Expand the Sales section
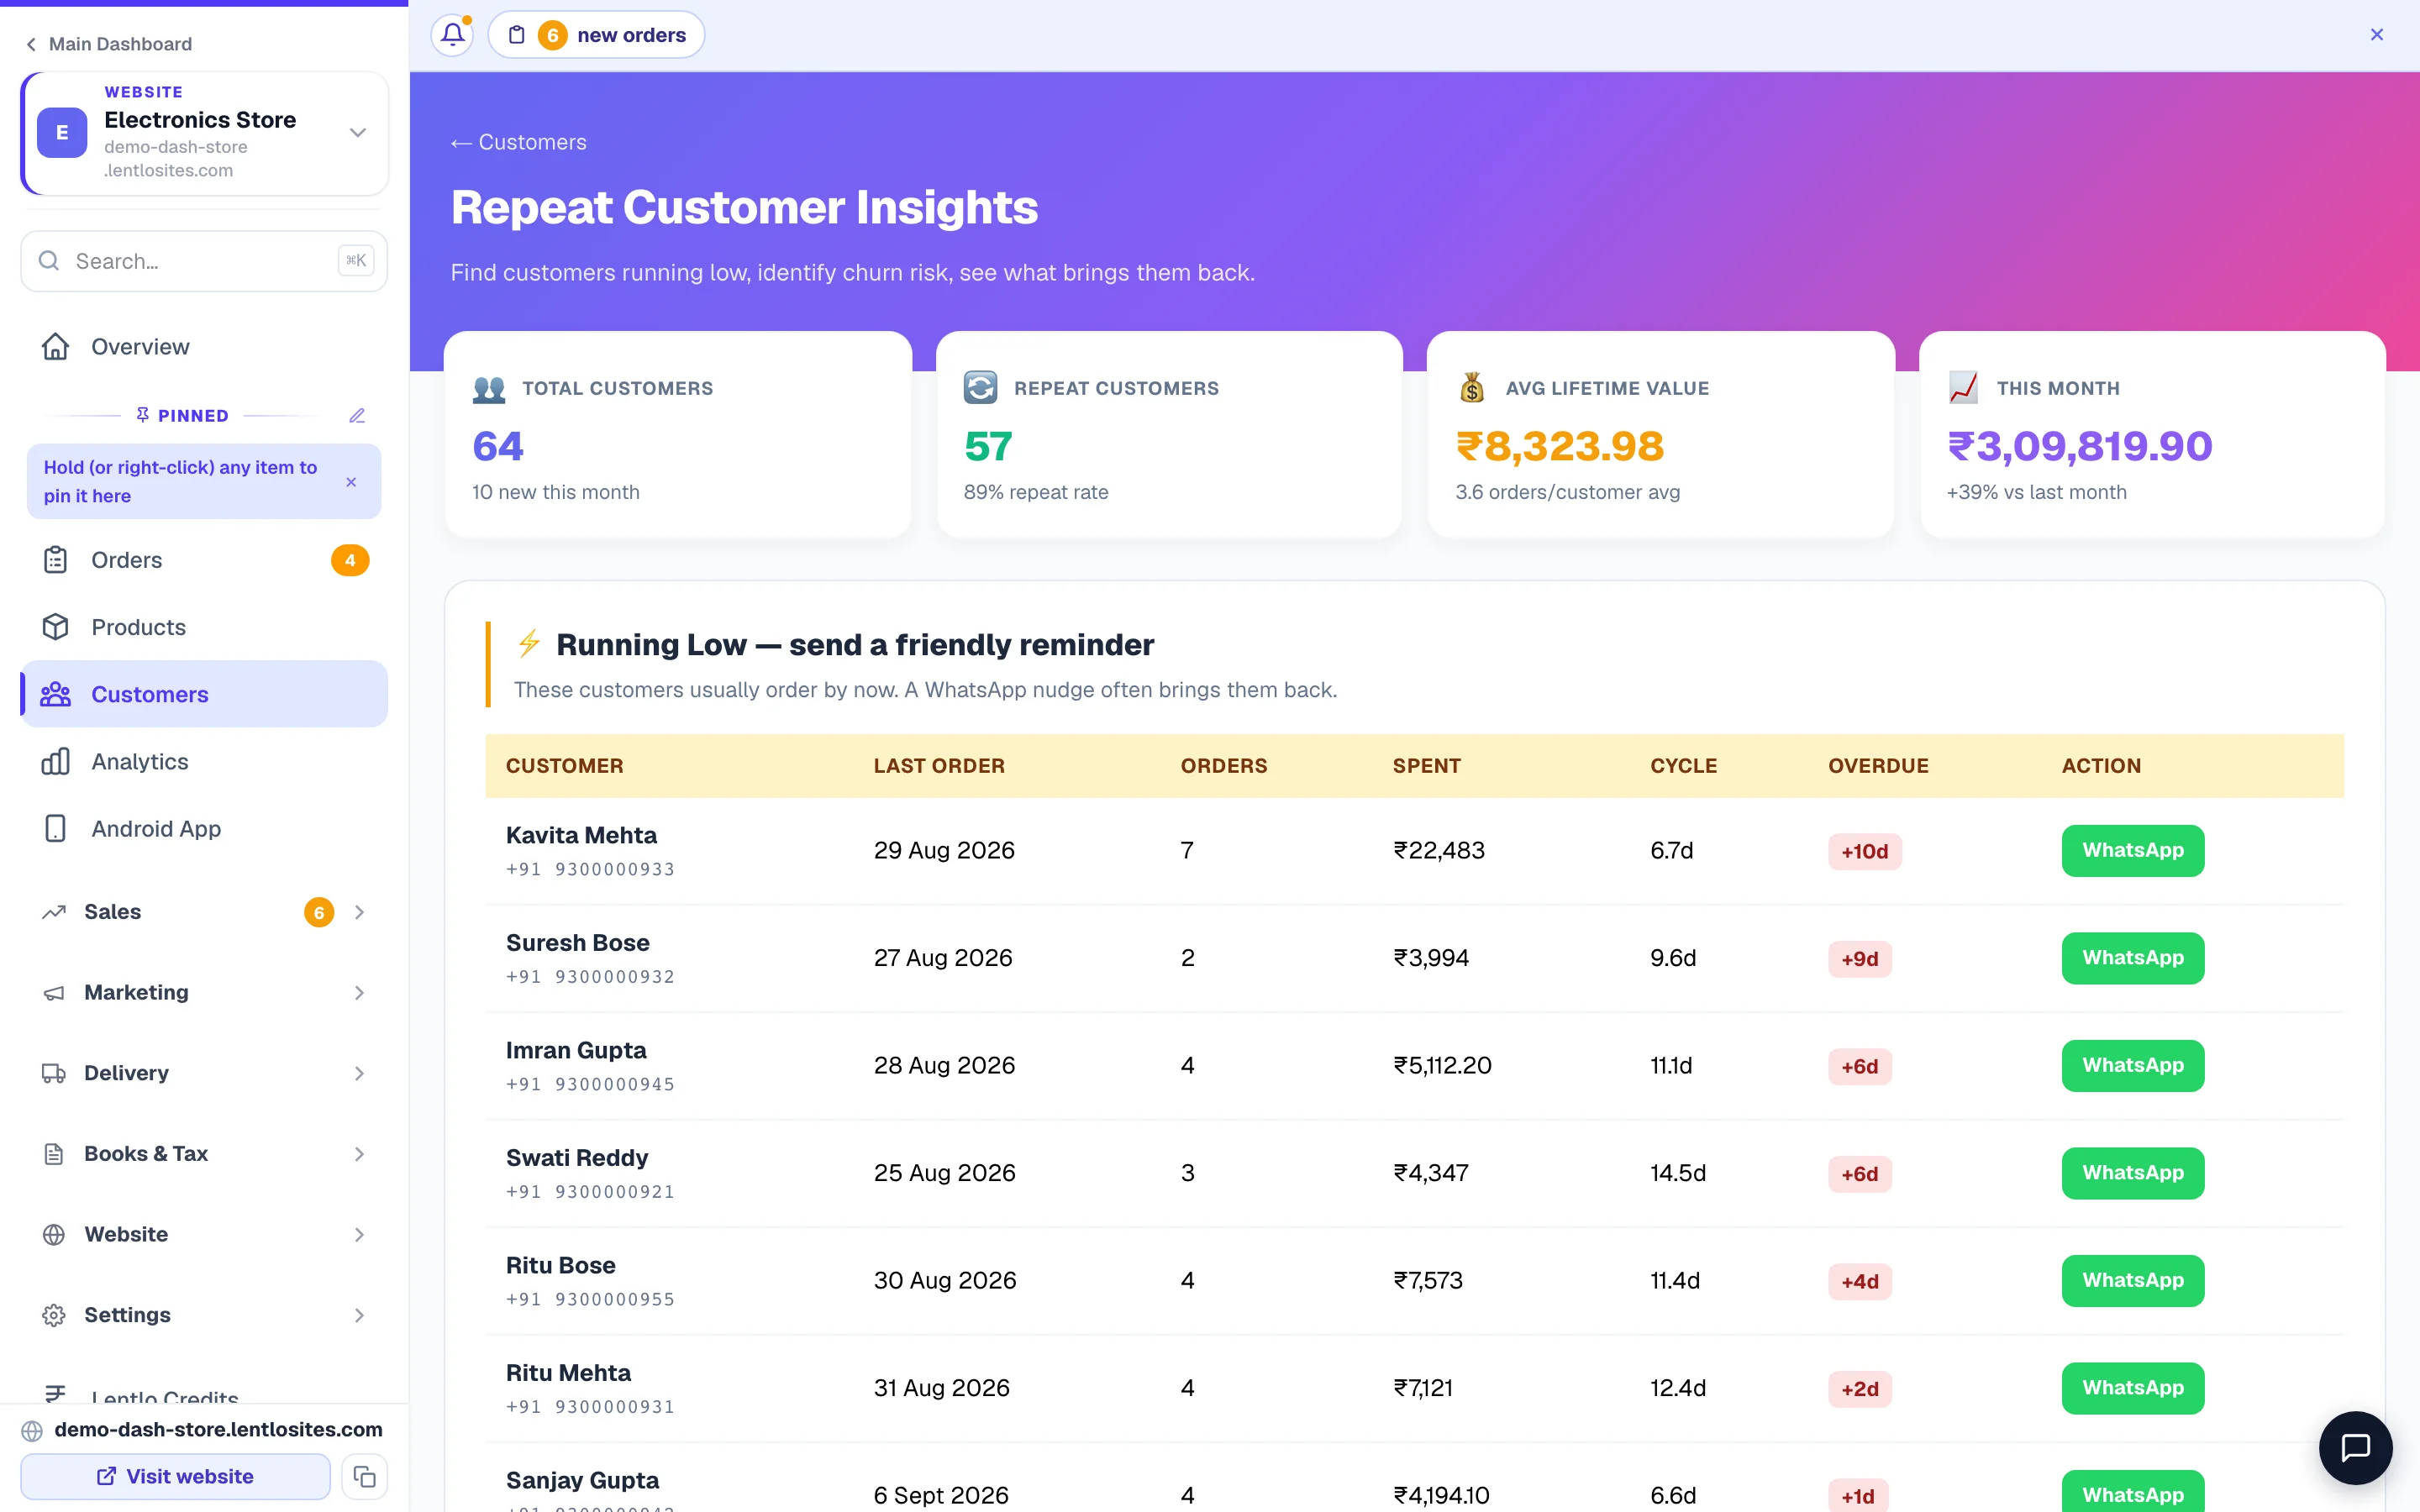Viewport: 2420px width, 1512px height. [204, 912]
